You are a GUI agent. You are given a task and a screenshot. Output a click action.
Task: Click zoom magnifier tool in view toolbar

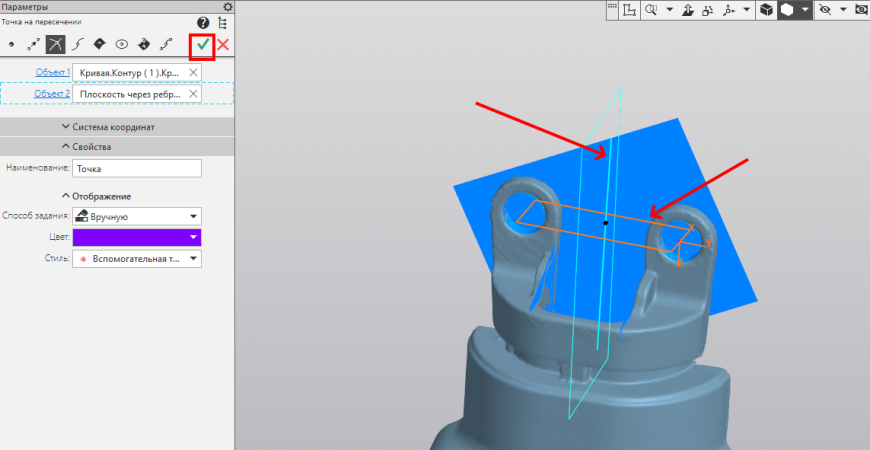coord(652,9)
